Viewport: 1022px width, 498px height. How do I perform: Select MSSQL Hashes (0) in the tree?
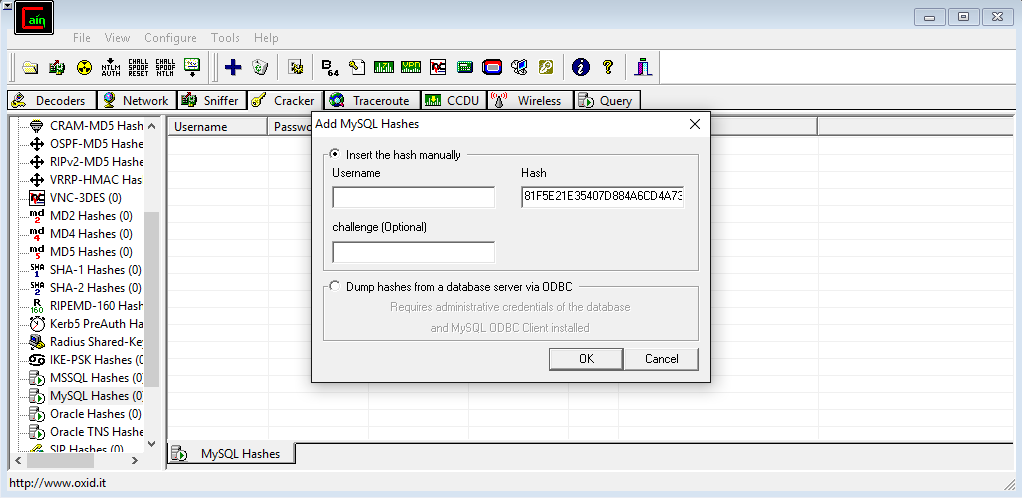click(x=96, y=377)
